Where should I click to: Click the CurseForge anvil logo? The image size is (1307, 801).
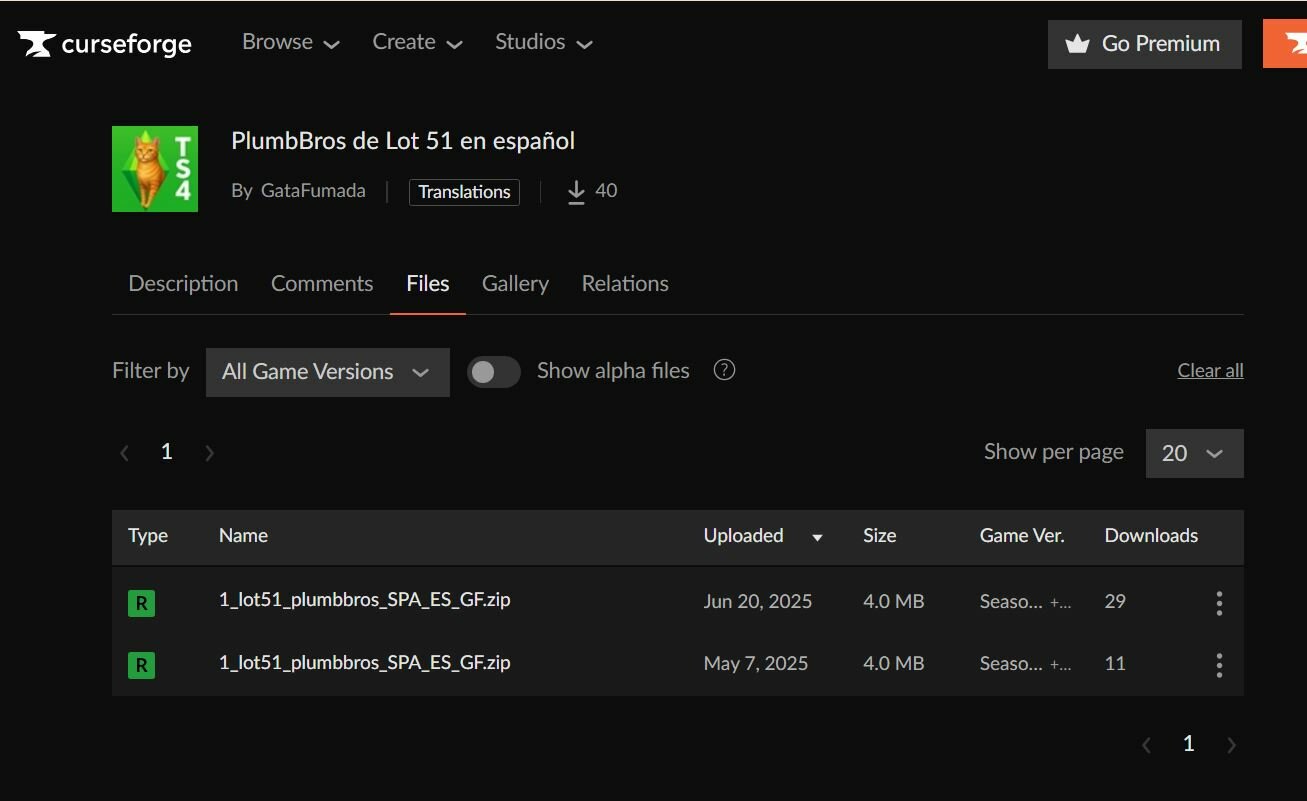37,44
